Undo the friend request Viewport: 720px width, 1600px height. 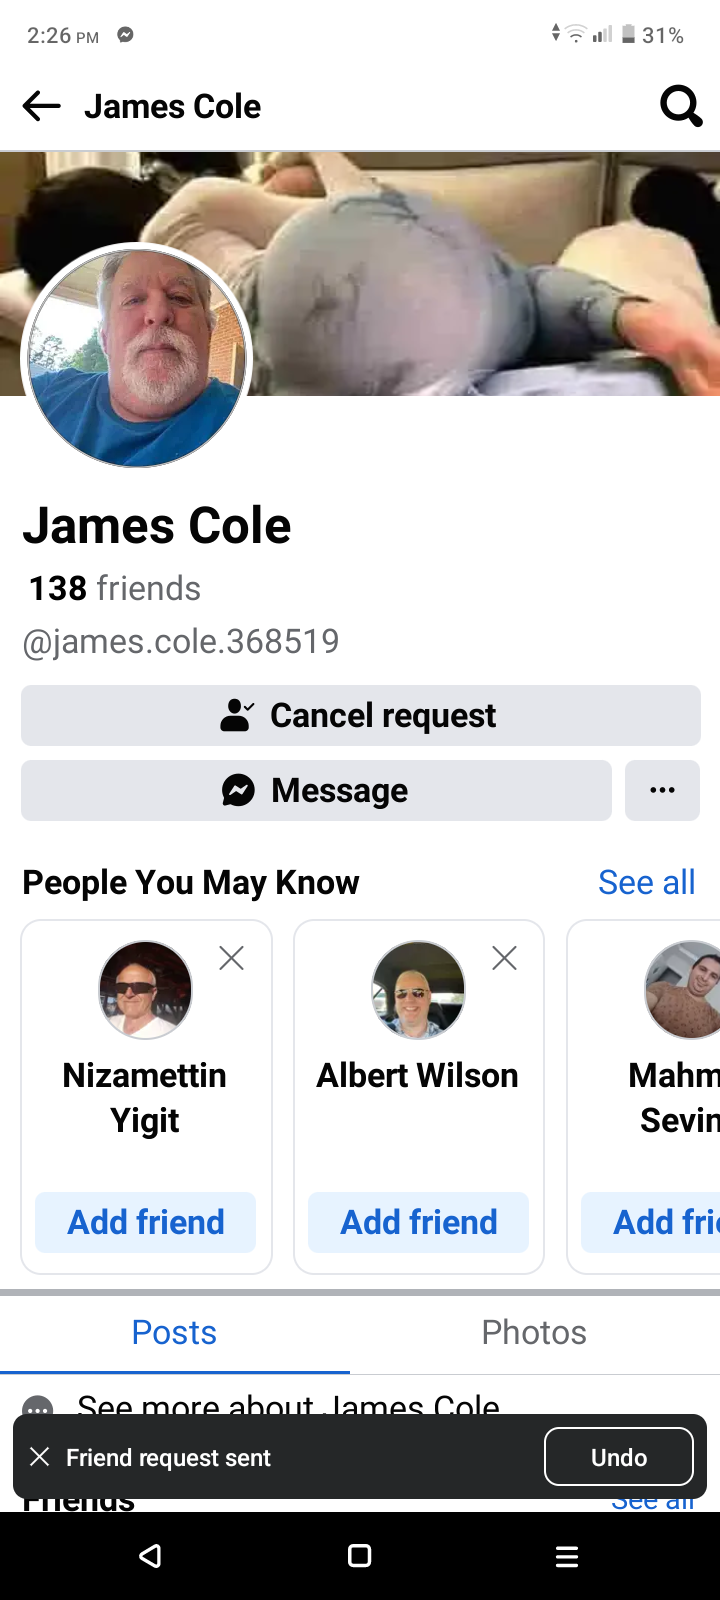tap(618, 1457)
